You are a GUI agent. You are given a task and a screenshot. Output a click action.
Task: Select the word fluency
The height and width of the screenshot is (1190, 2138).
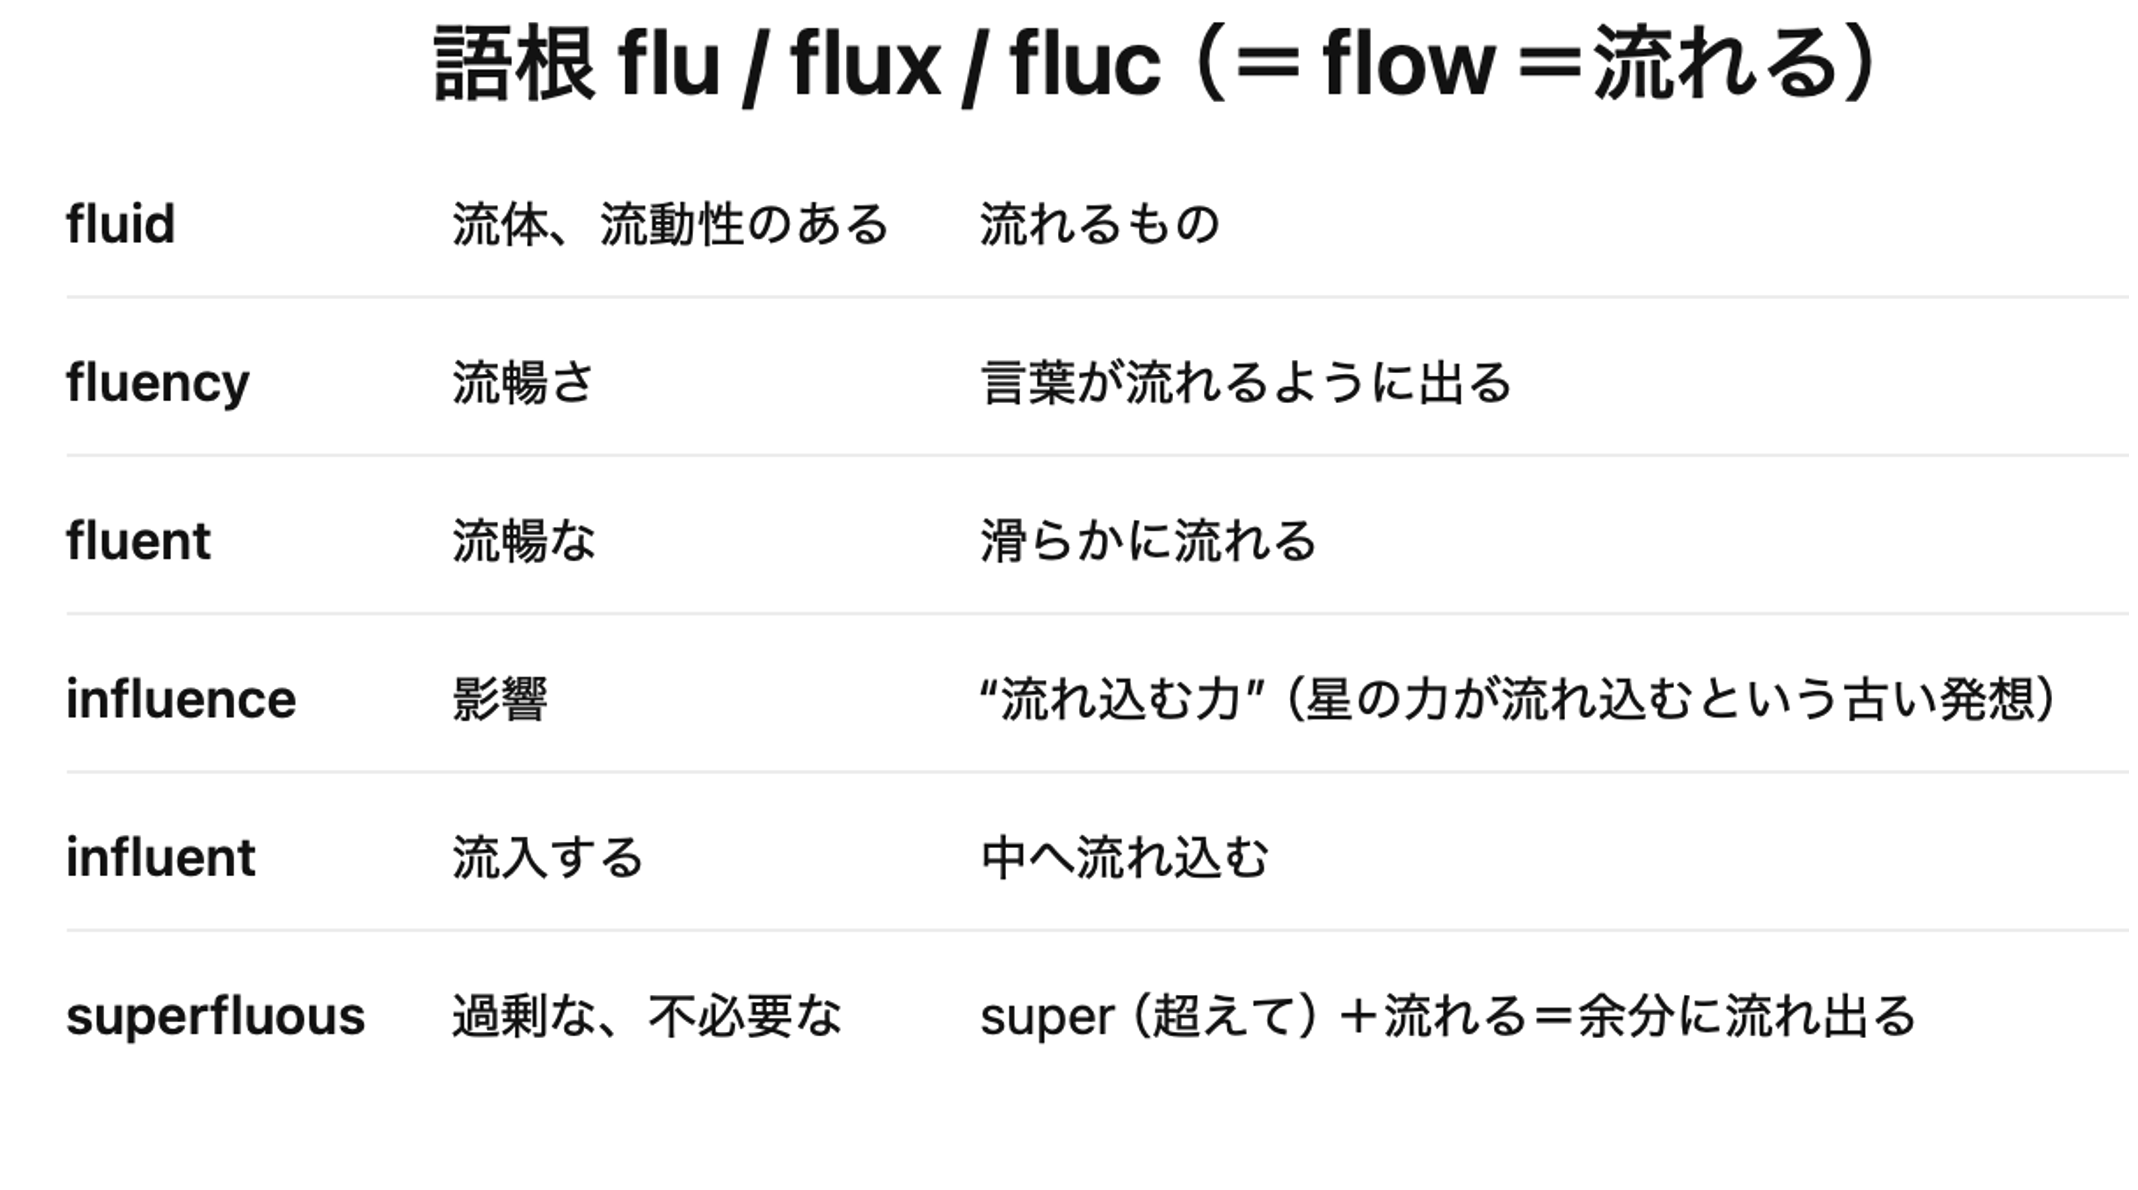(157, 383)
